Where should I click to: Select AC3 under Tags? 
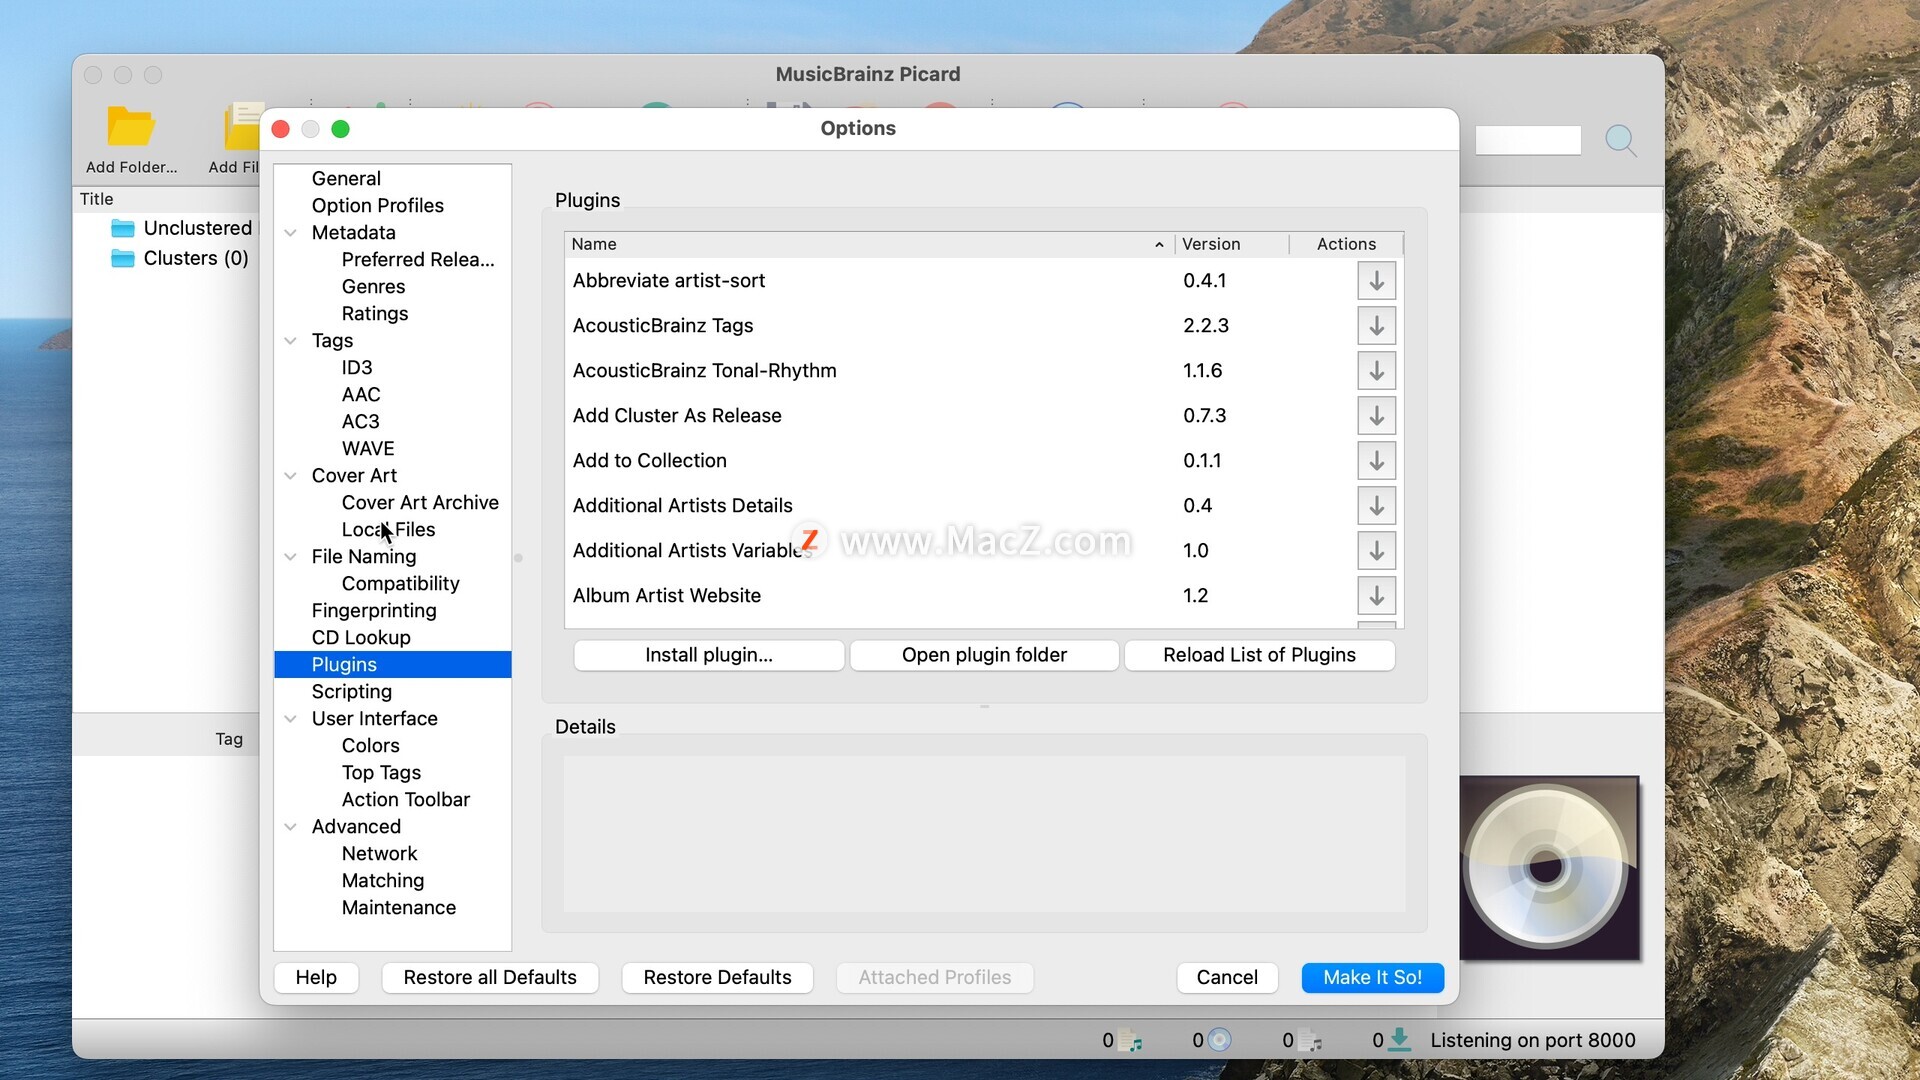click(x=360, y=422)
